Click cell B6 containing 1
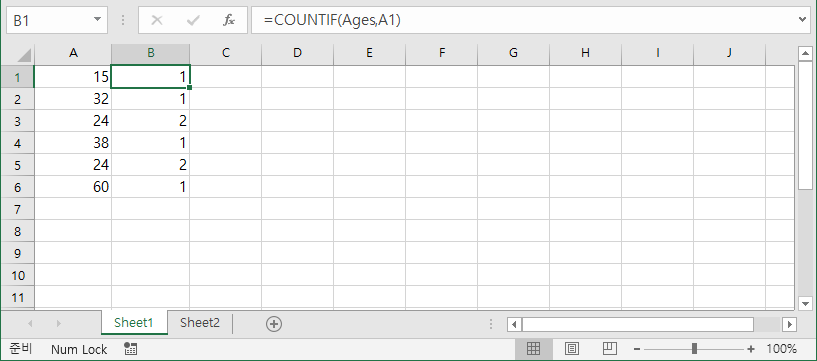 click(151, 187)
